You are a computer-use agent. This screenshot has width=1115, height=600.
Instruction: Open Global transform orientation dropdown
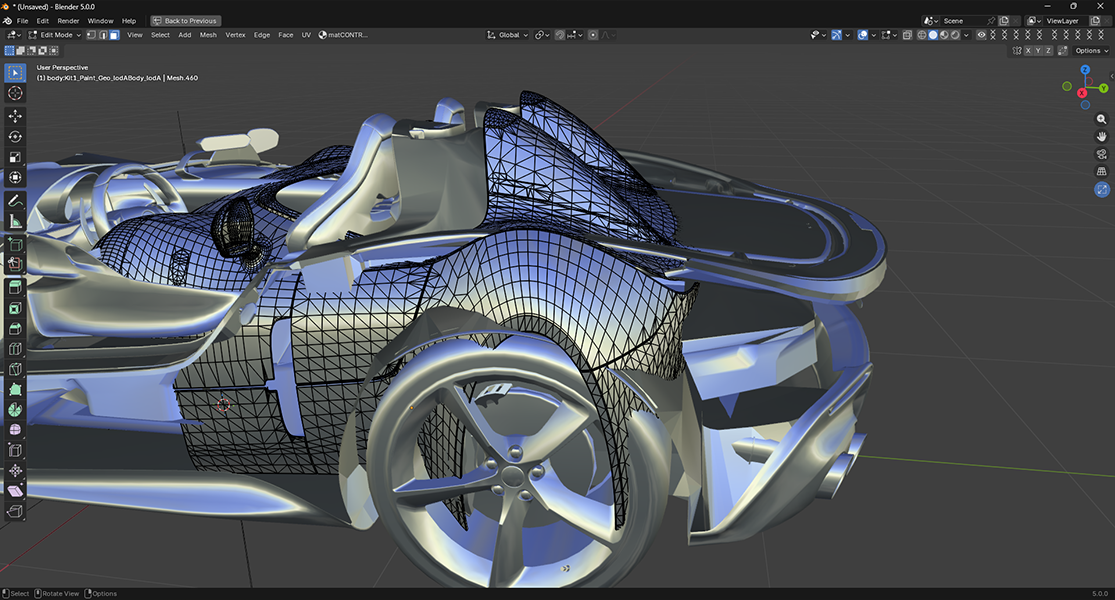[508, 35]
